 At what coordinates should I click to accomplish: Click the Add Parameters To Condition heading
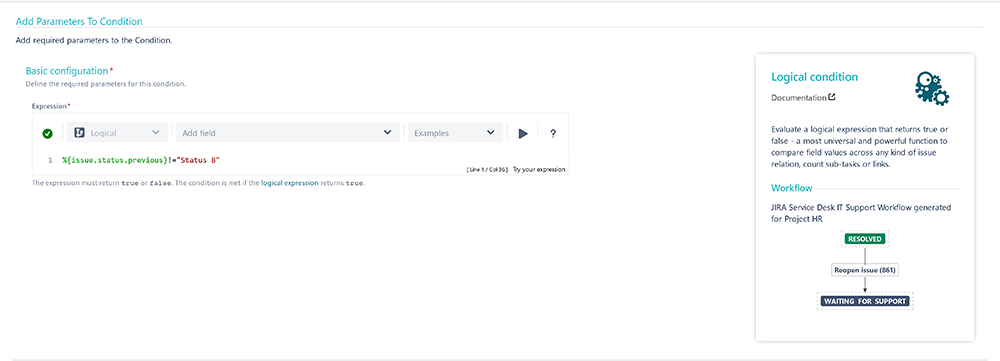(x=78, y=22)
